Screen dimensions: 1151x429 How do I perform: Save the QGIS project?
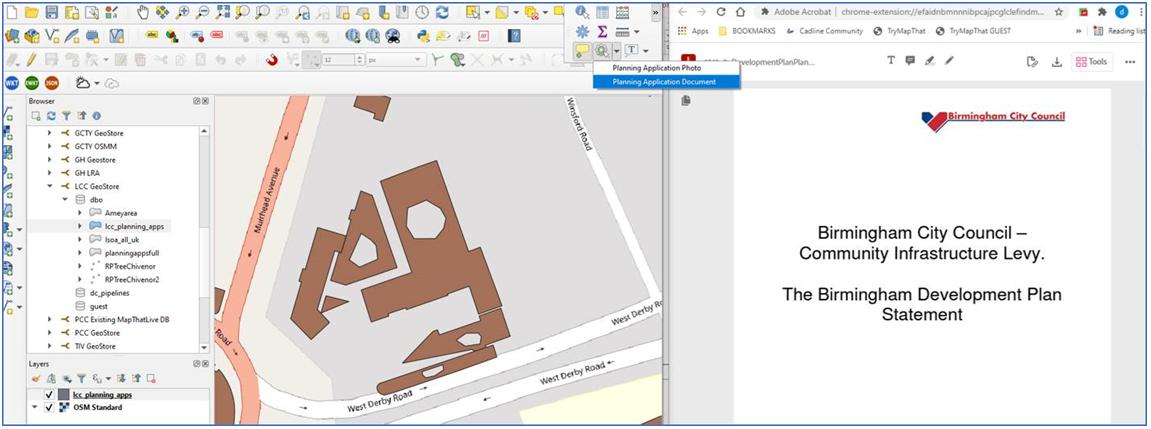[51, 12]
